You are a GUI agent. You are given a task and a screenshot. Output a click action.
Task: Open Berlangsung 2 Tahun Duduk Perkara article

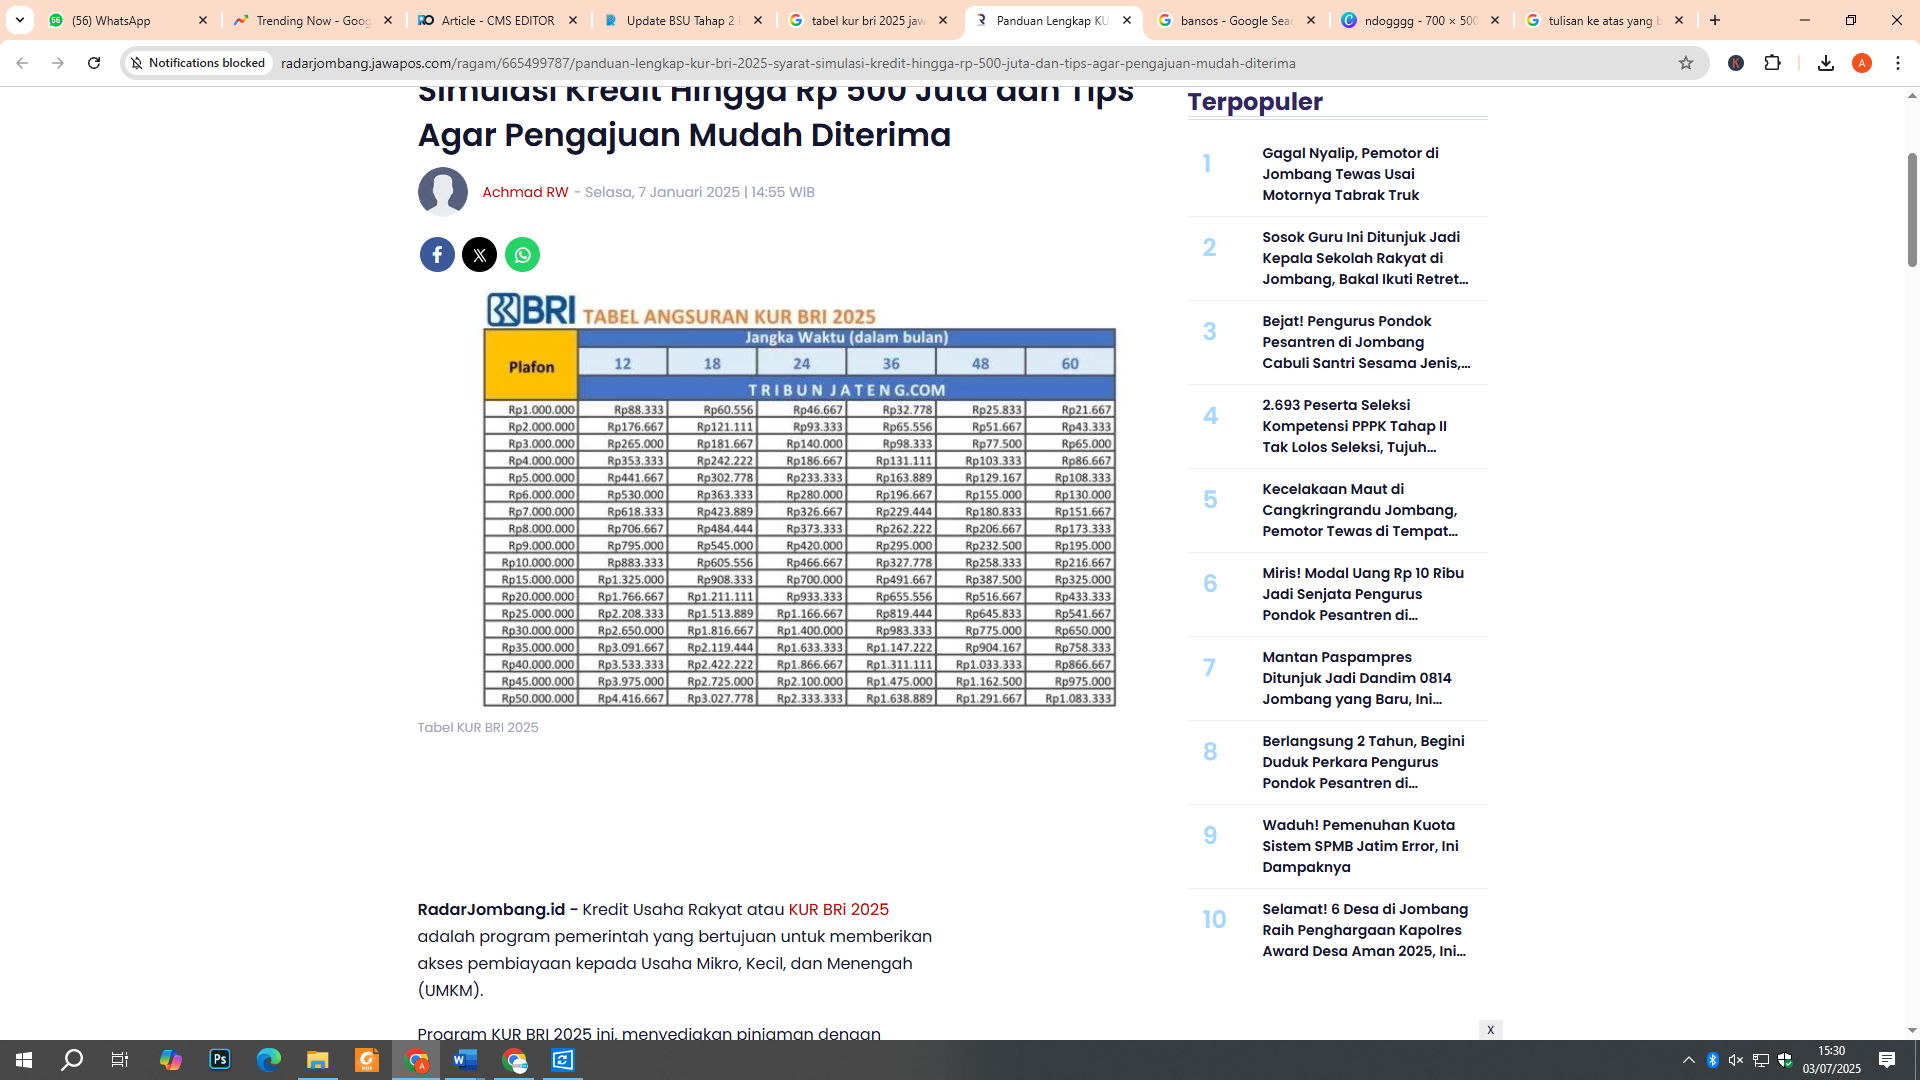pos(1363,762)
